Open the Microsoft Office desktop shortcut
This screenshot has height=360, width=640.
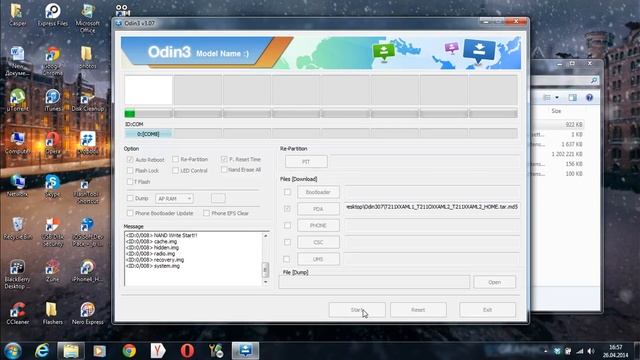(x=87, y=18)
